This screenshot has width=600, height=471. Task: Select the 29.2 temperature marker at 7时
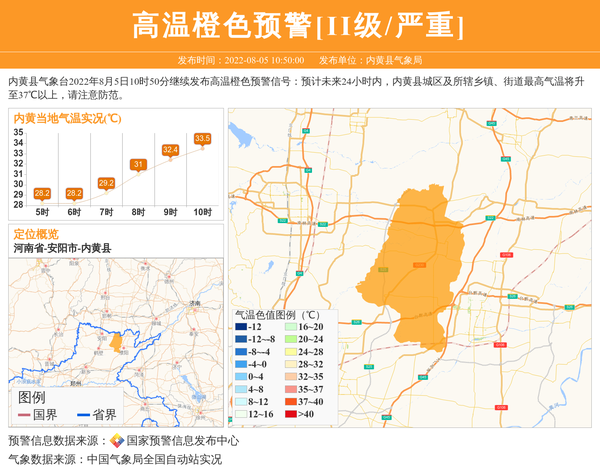tap(106, 183)
